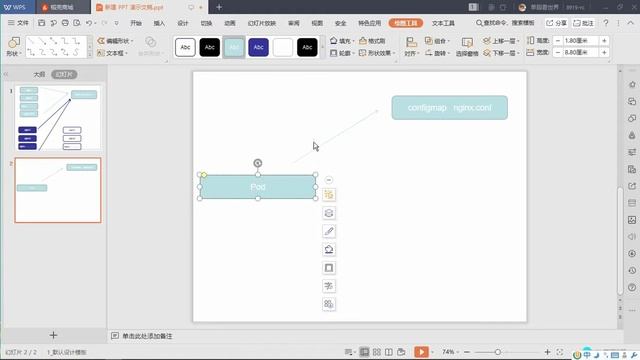The height and width of the screenshot is (360, 640).
Task: Click Send Backward (下移一层)
Action: [501, 53]
